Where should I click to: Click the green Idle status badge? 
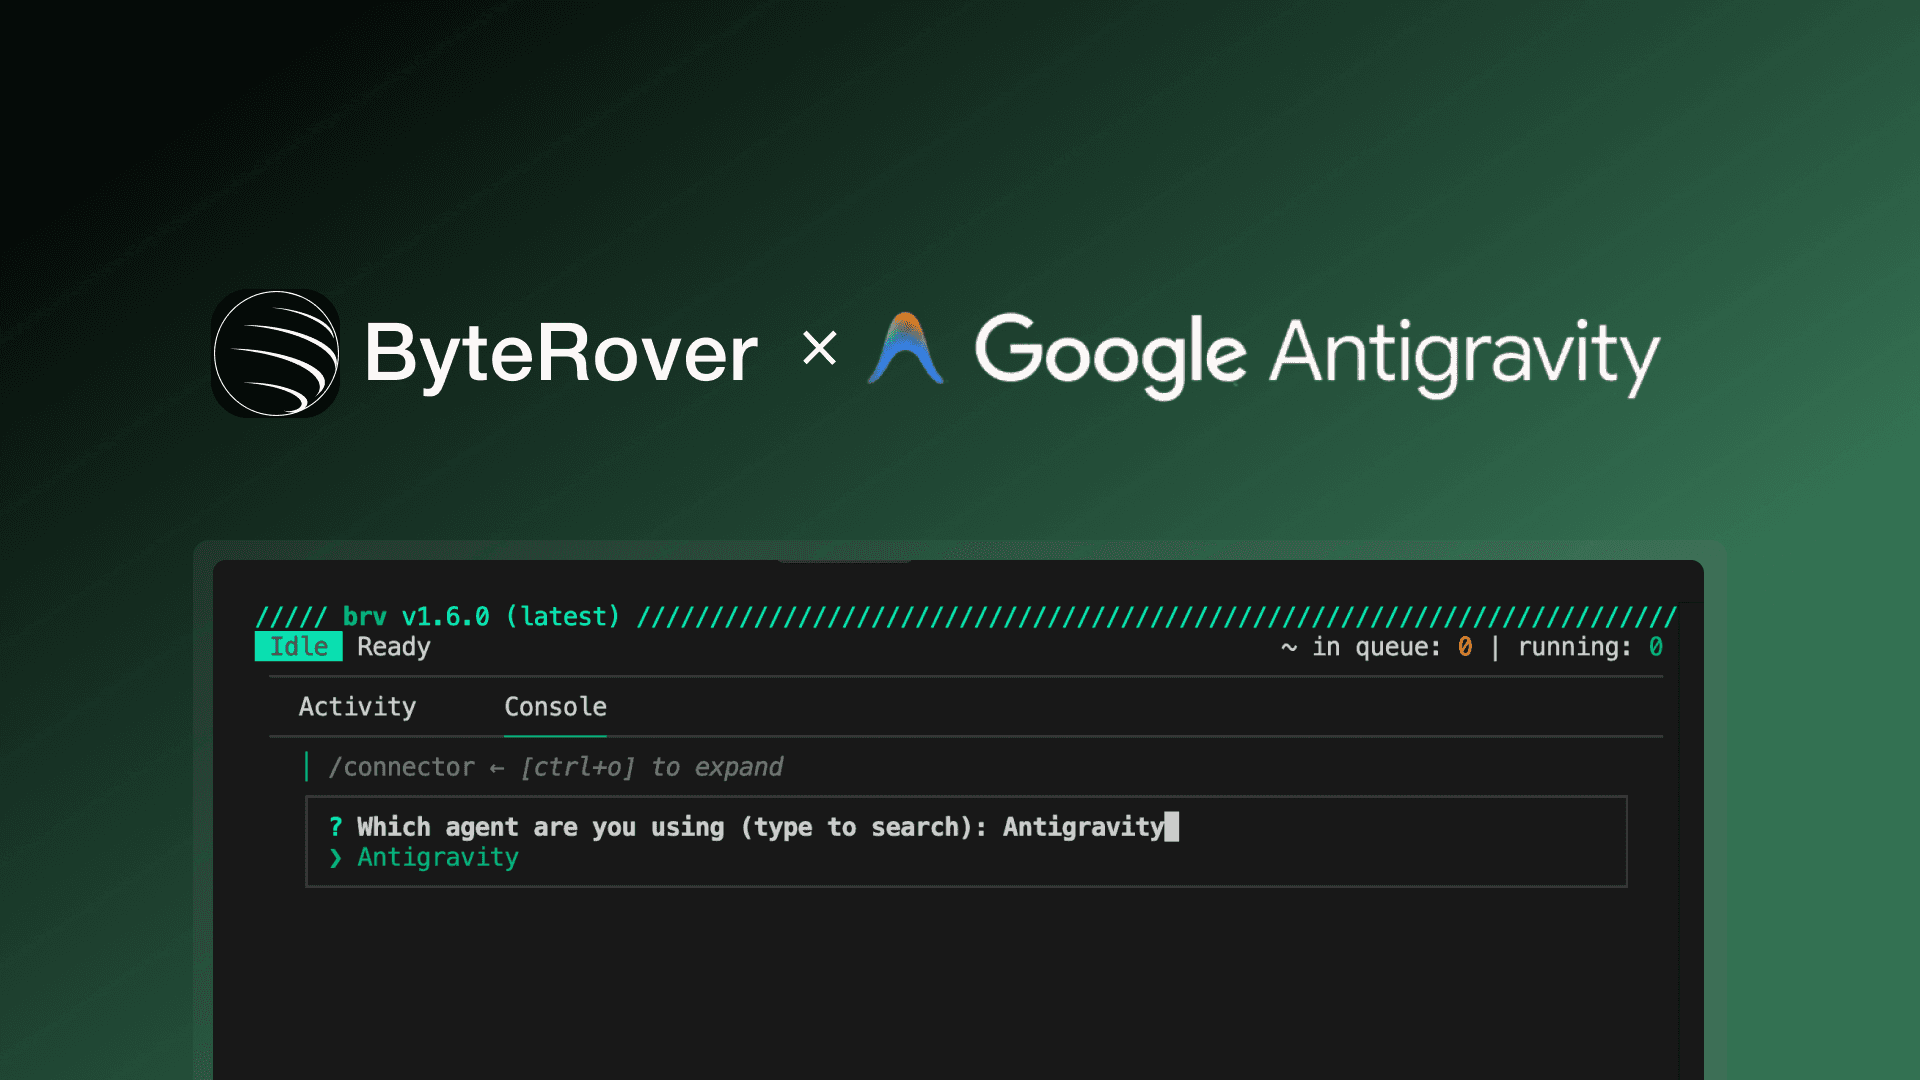298,647
